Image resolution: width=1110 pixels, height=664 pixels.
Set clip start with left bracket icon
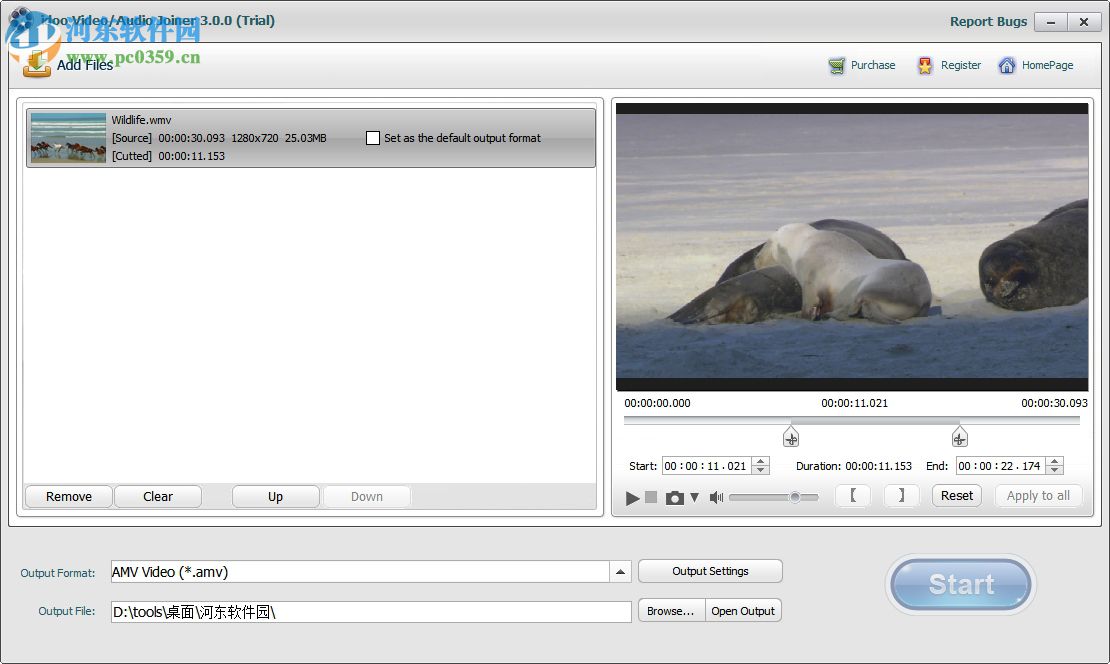[x=853, y=495]
